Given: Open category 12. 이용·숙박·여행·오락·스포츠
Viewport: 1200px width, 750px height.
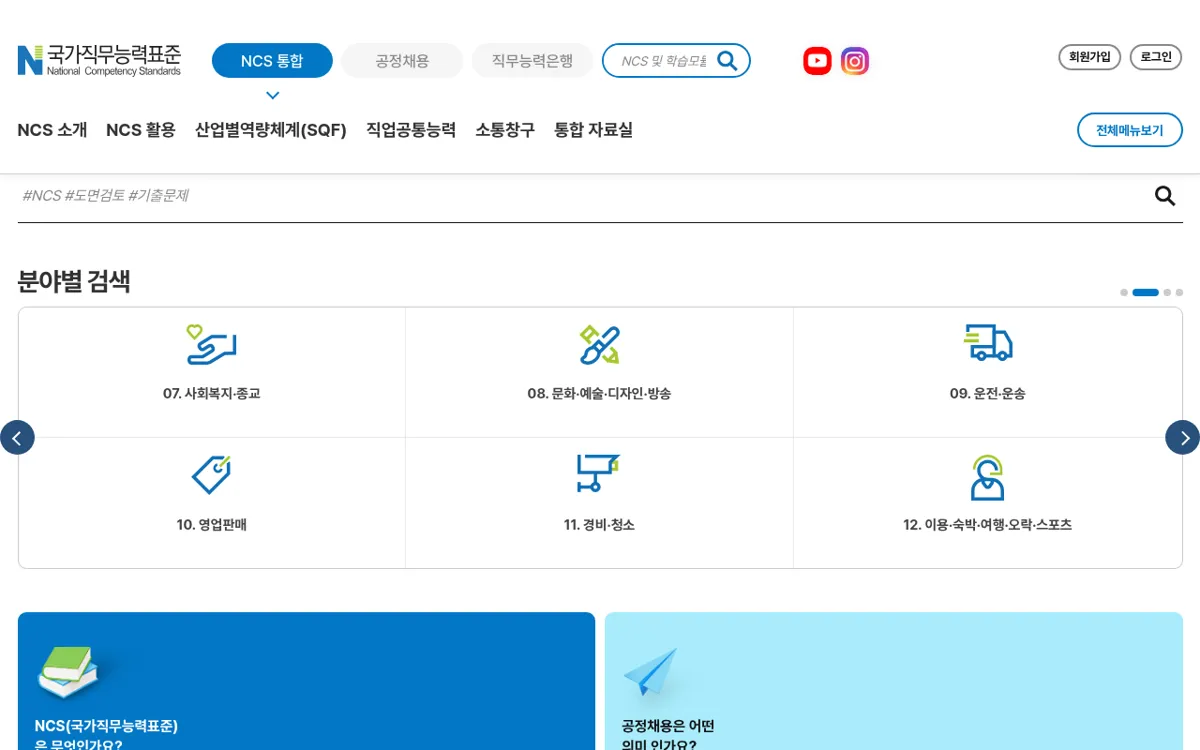Looking at the screenshot, I should (x=988, y=503).
